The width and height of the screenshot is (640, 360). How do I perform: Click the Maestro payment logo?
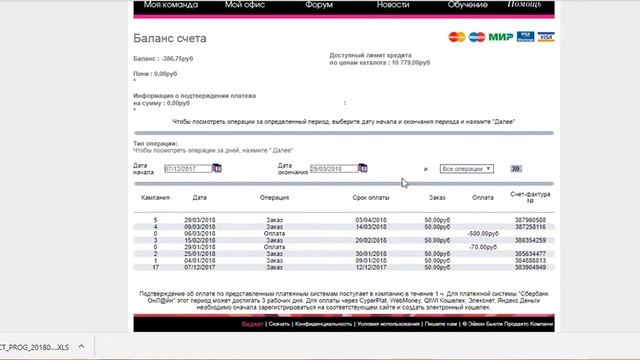(x=477, y=37)
